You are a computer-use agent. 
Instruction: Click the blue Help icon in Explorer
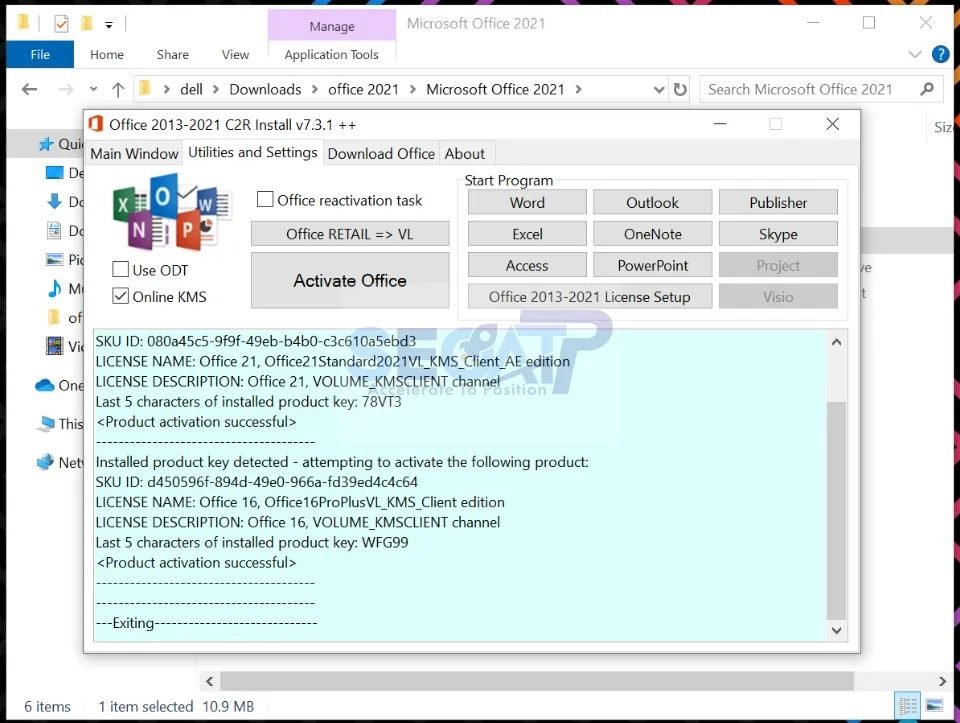pos(940,54)
